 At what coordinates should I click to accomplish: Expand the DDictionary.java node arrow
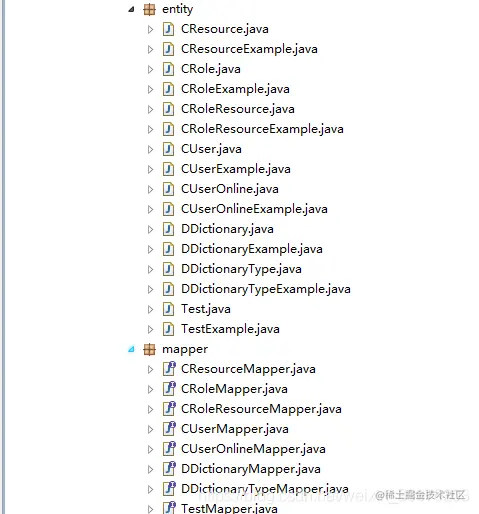(x=150, y=230)
